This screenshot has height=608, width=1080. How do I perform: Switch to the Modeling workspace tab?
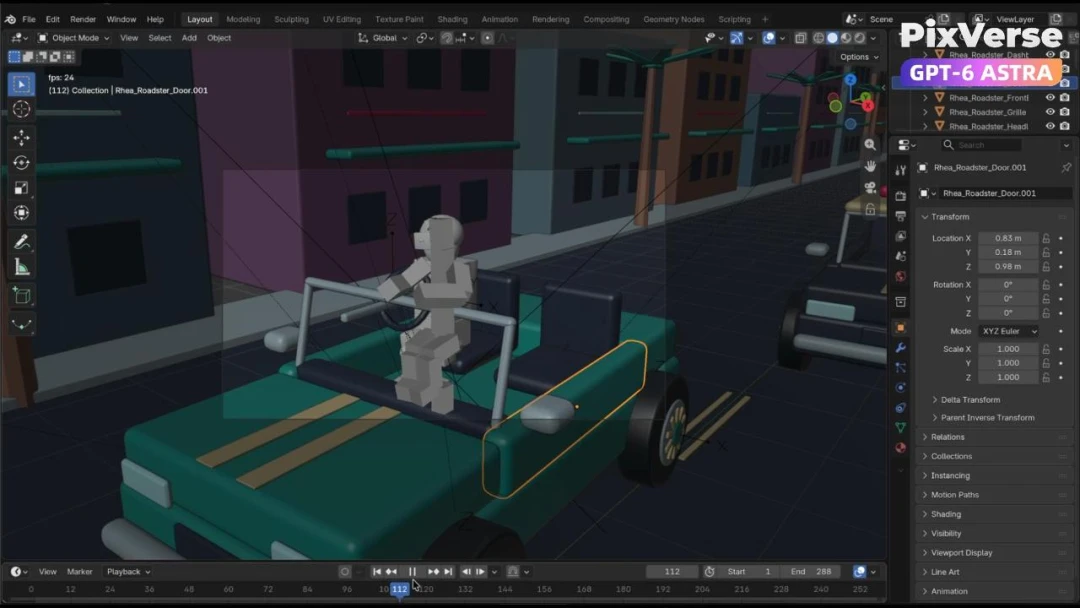tap(243, 19)
